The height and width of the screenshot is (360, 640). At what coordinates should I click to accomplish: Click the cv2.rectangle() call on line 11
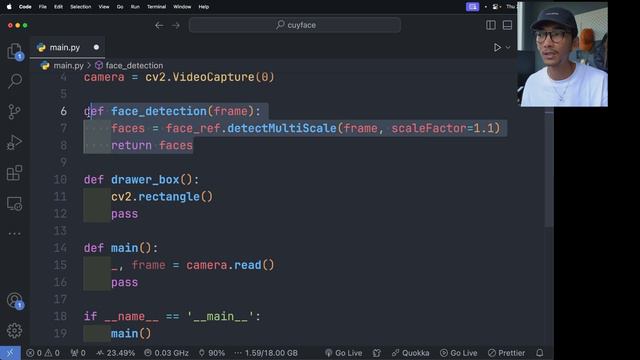(x=162, y=197)
